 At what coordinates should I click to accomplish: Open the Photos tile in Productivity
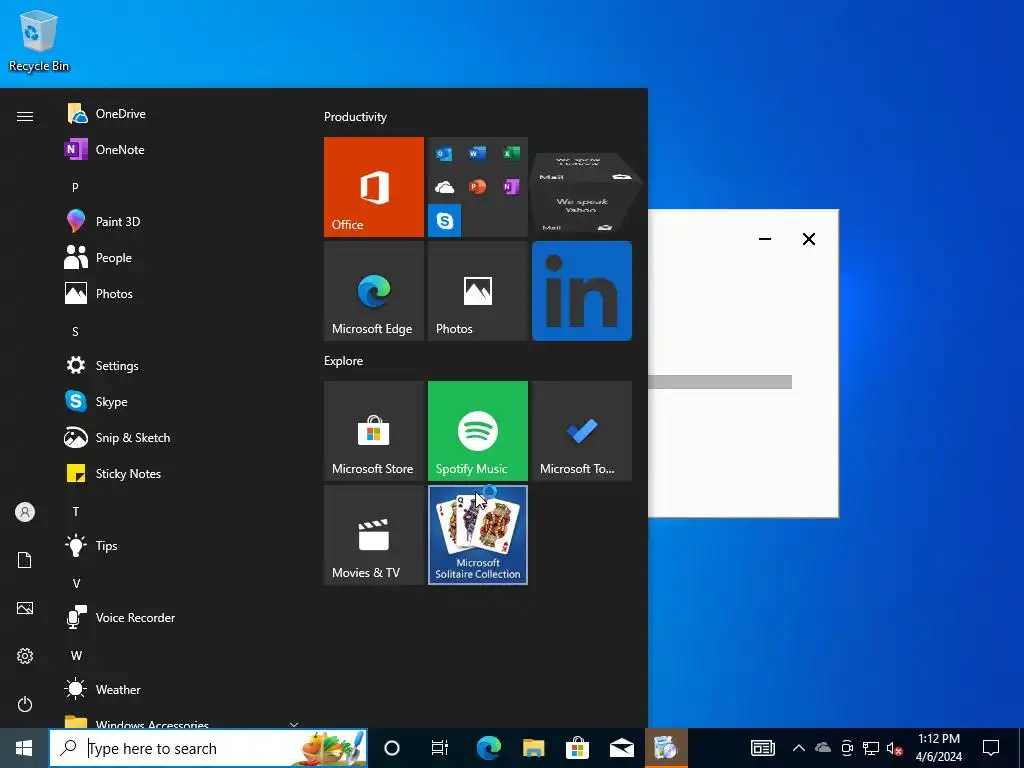pyautogui.click(x=477, y=291)
